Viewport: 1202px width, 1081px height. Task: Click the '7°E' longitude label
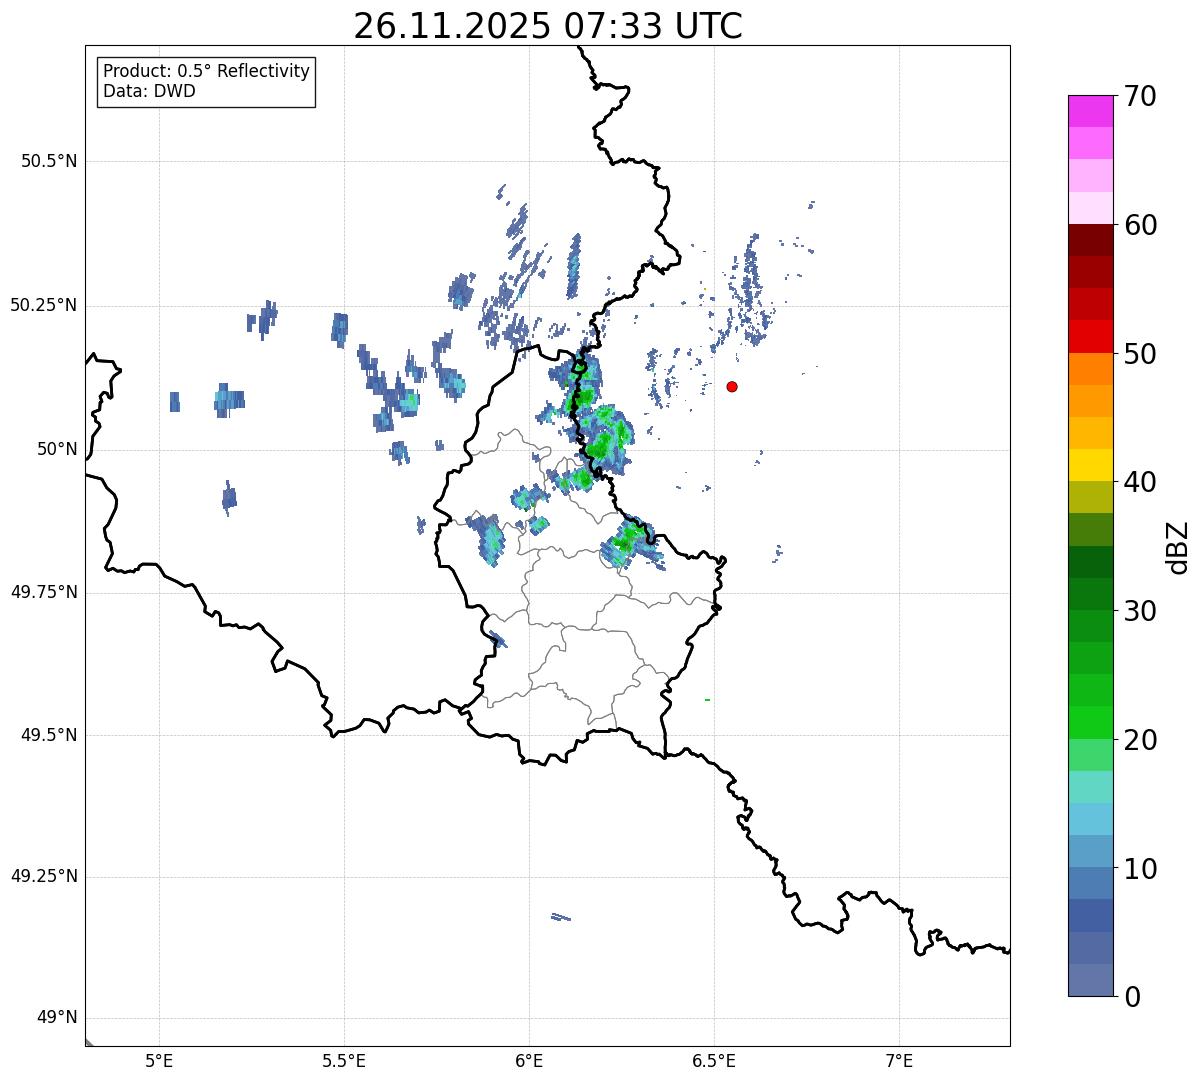(x=899, y=1060)
